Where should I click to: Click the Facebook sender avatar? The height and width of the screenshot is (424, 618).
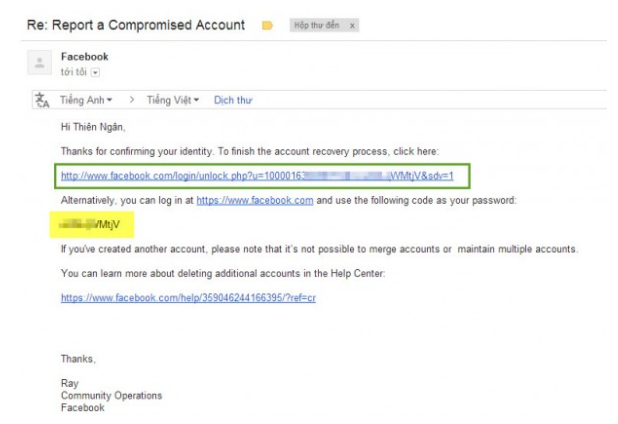tap(39, 63)
